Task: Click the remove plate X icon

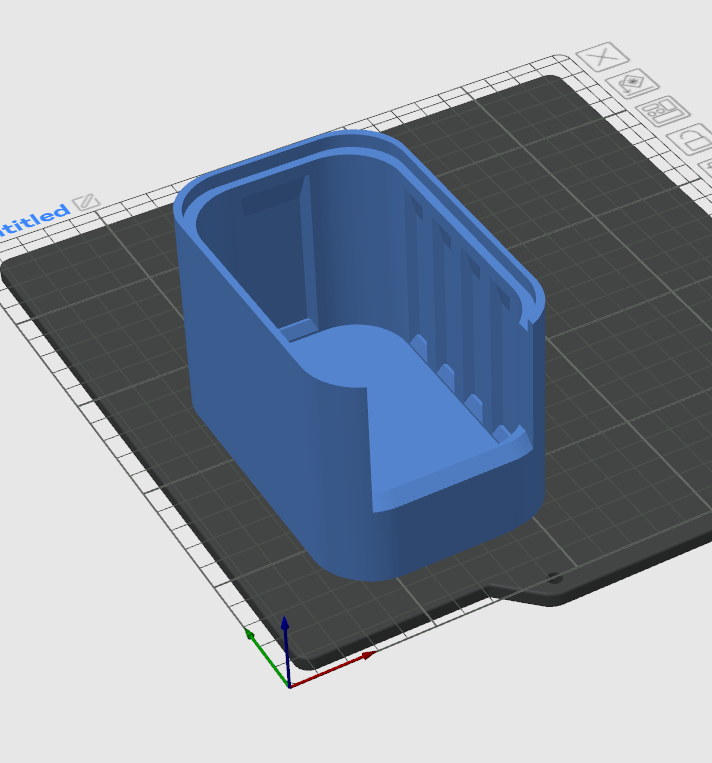Action: click(x=602, y=56)
